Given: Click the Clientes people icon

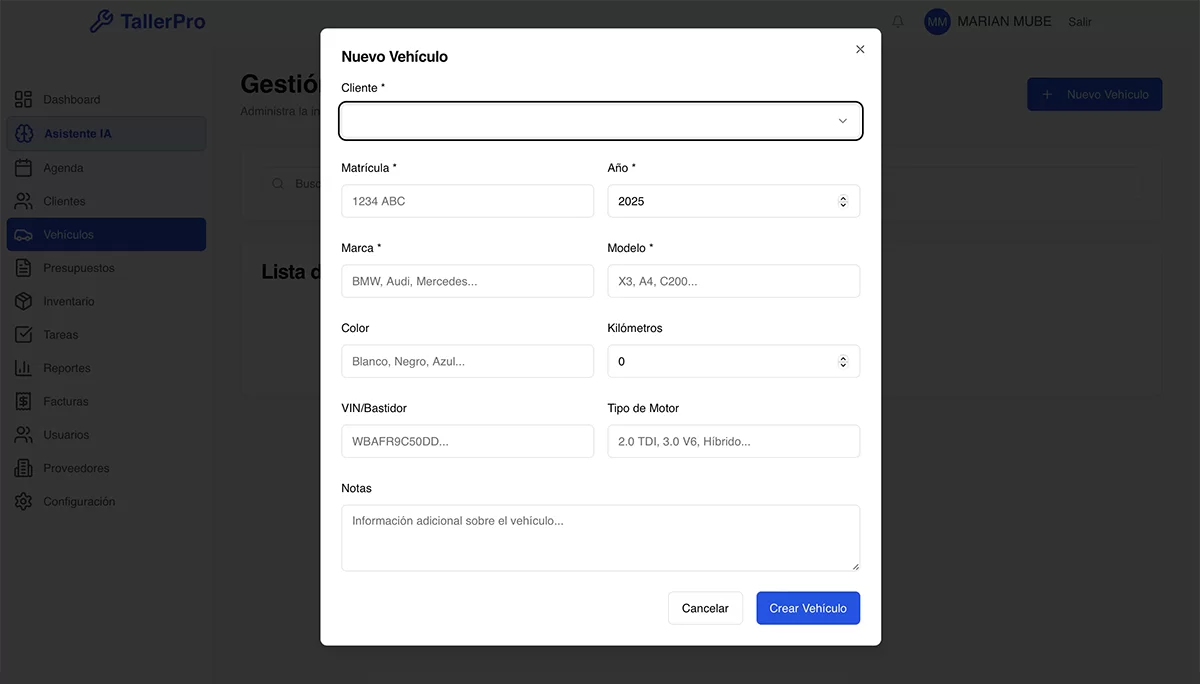Looking at the screenshot, I should pos(23,201).
